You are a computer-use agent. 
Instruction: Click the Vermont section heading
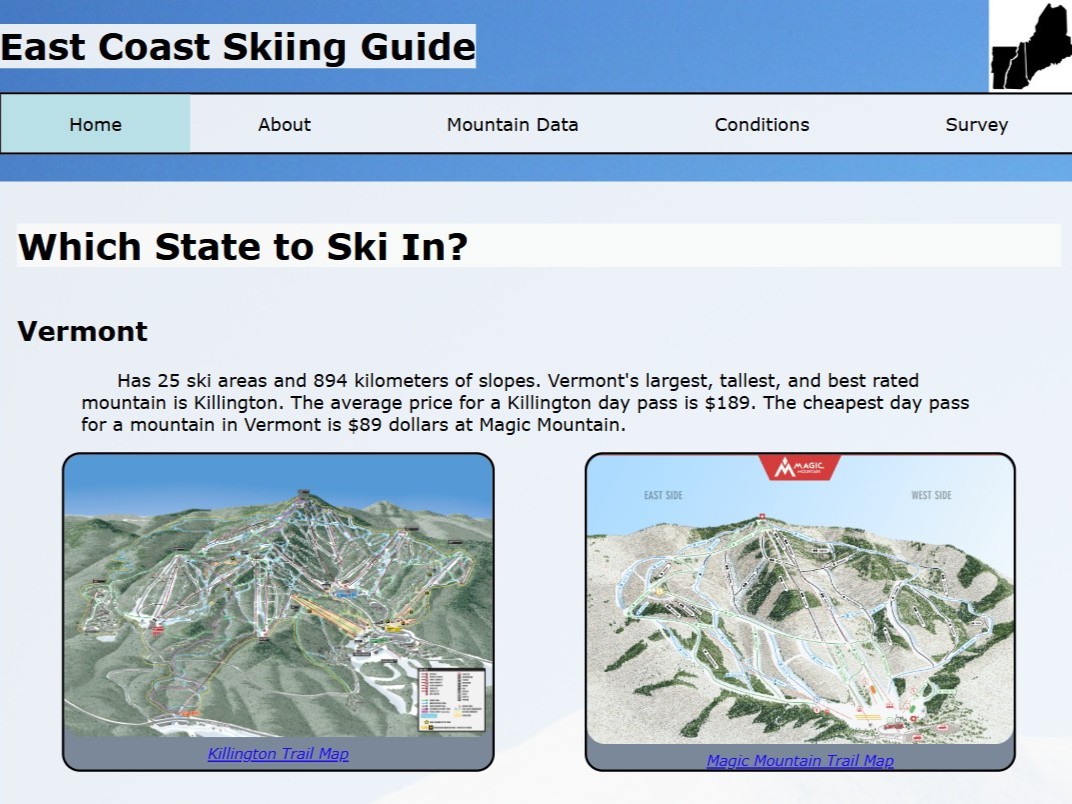(82, 331)
